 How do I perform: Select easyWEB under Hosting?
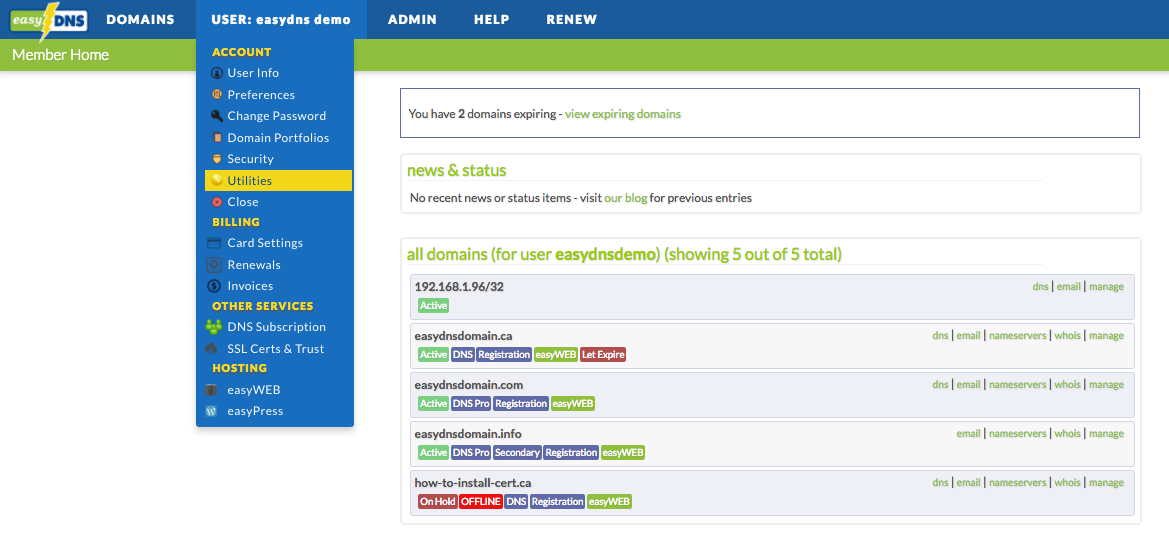pos(254,389)
